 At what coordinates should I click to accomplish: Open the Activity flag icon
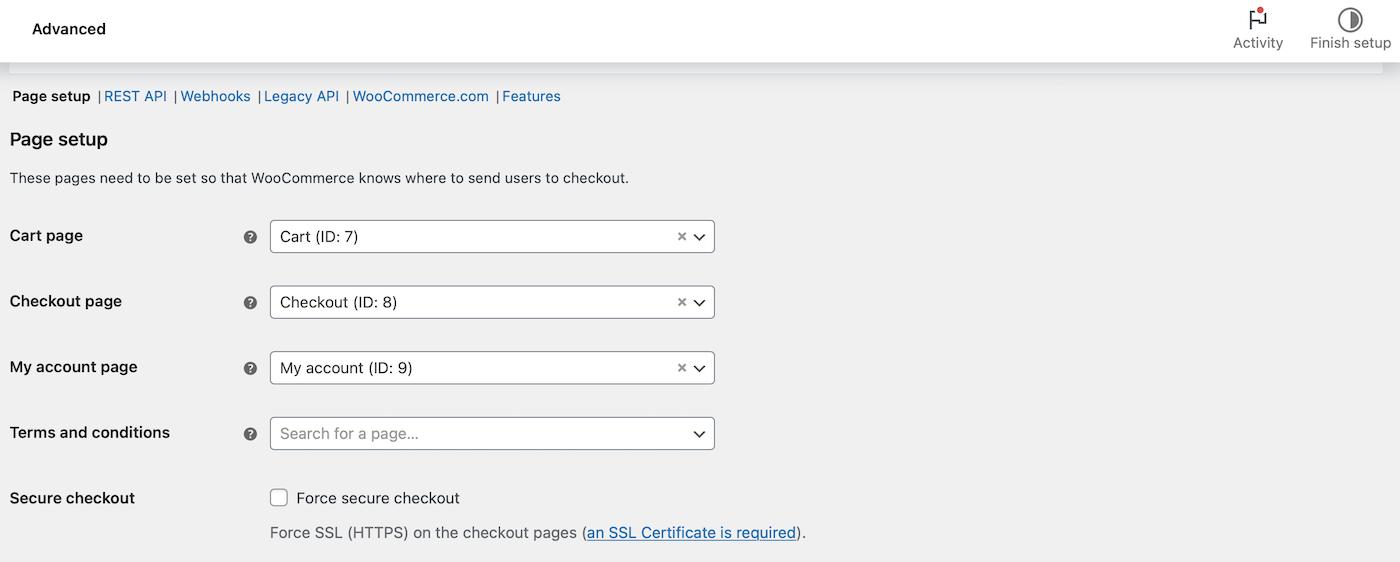click(1257, 20)
